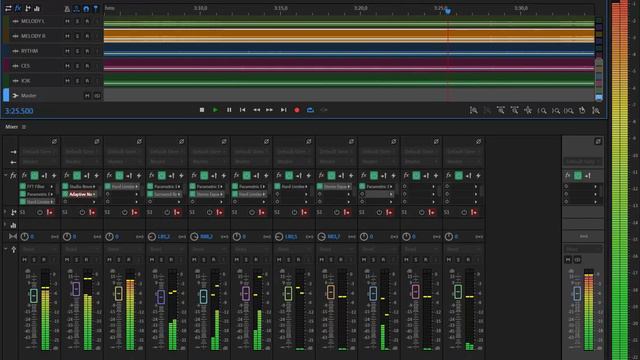Open the Studio Reverb slot menu arrow
Screen dimensions: 640x360
(94, 187)
